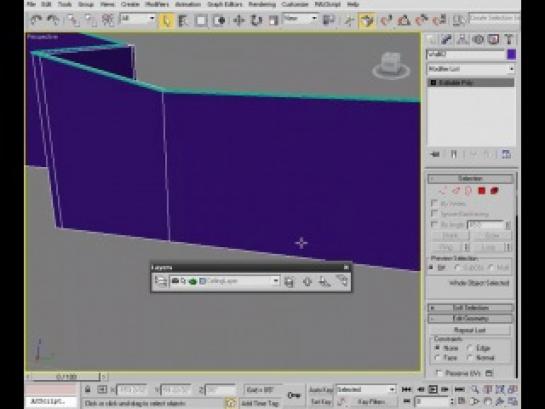Click the Repeat Last button
Viewport: 545px width, 409px height.
coord(470,330)
